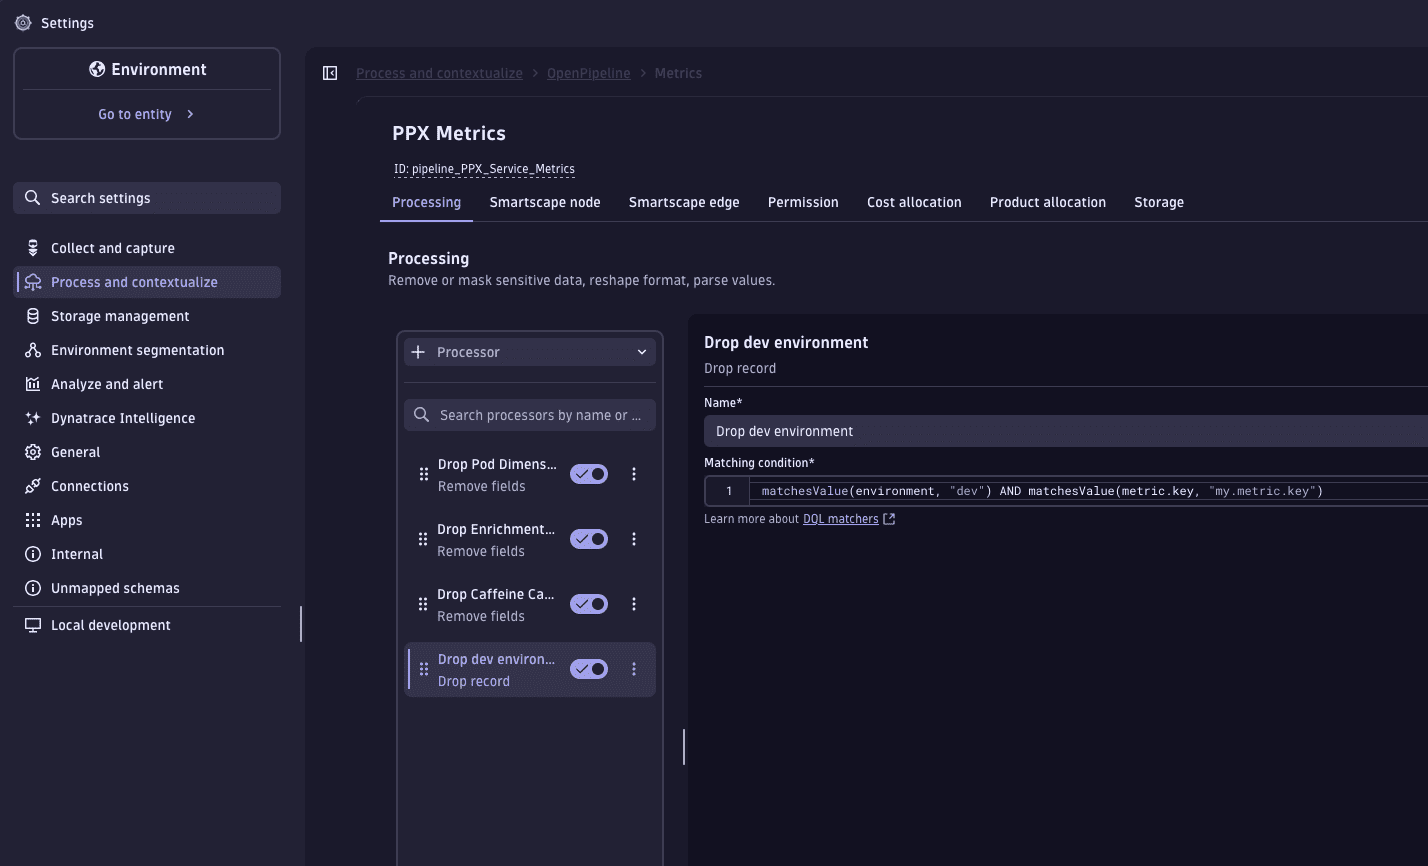
Task: Click the Settings gear icon in the header
Action: 23,22
